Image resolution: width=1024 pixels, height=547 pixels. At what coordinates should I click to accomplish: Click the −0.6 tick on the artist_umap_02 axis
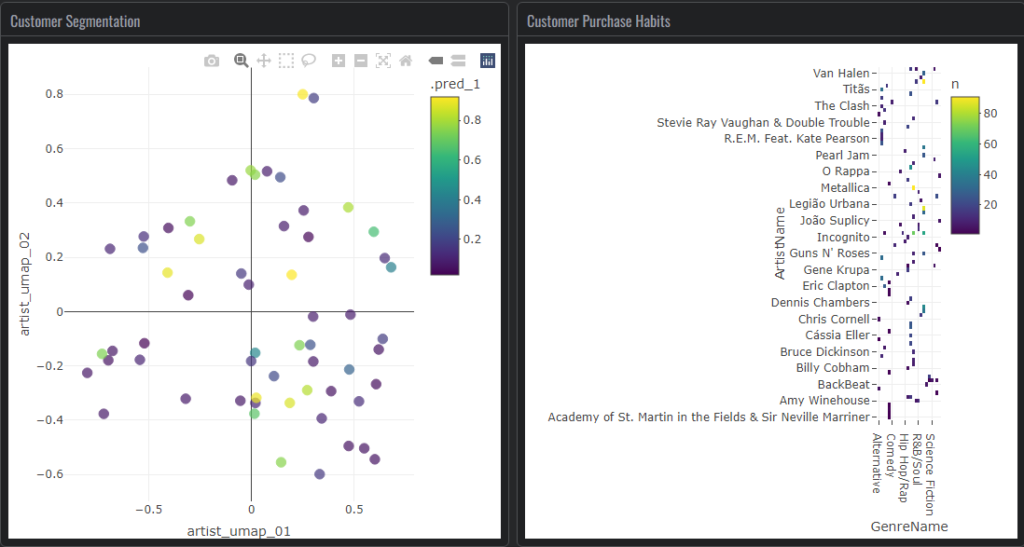50,475
